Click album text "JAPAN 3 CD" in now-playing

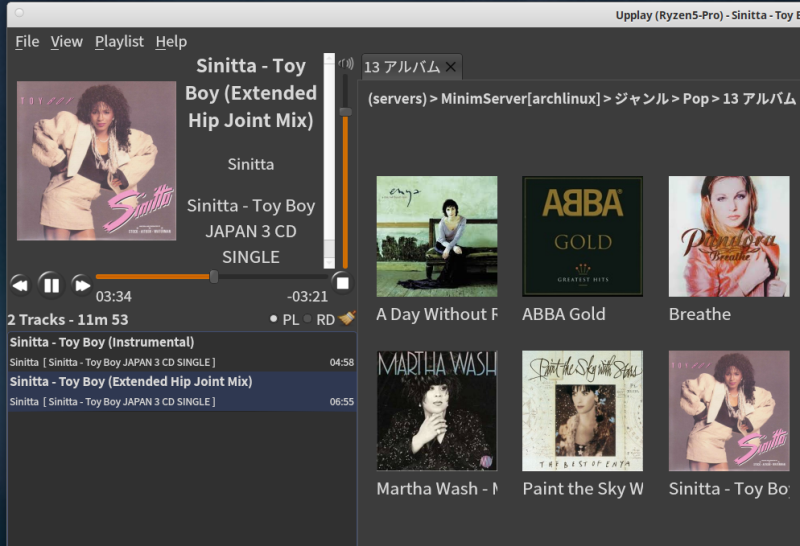pyautogui.click(x=251, y=232)
